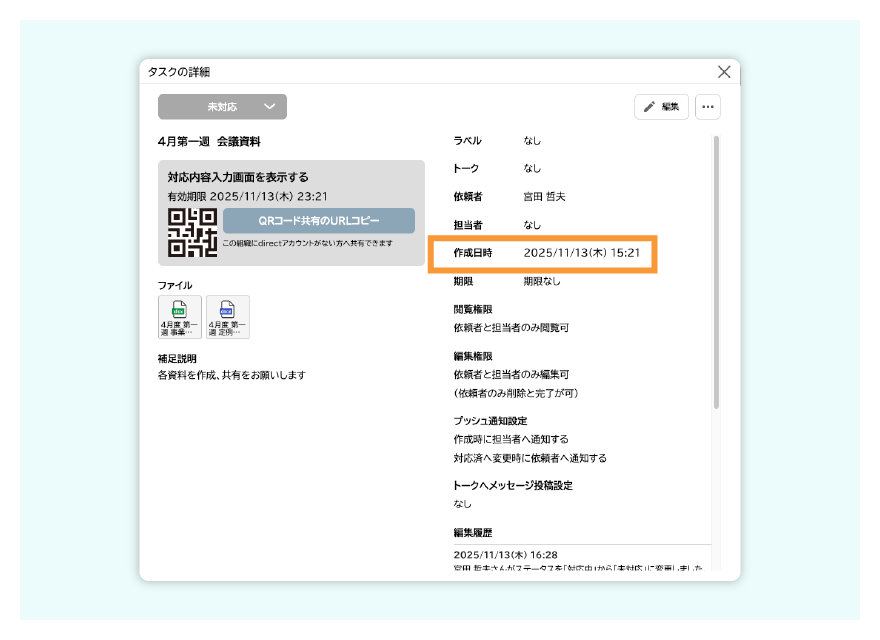Open the three-dot options menu
880x640 pixels.
708,106
